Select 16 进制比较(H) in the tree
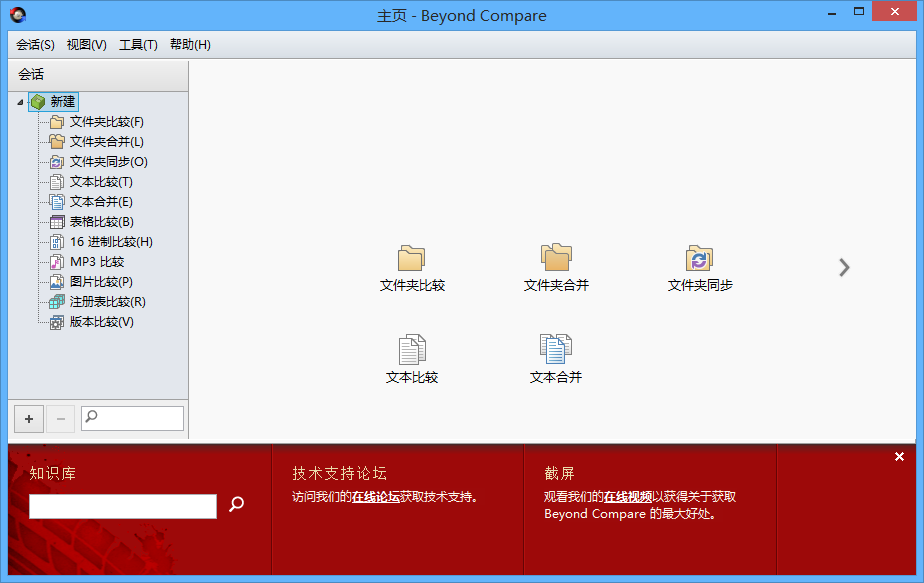The image size is (924, 583). click(110, 242)
